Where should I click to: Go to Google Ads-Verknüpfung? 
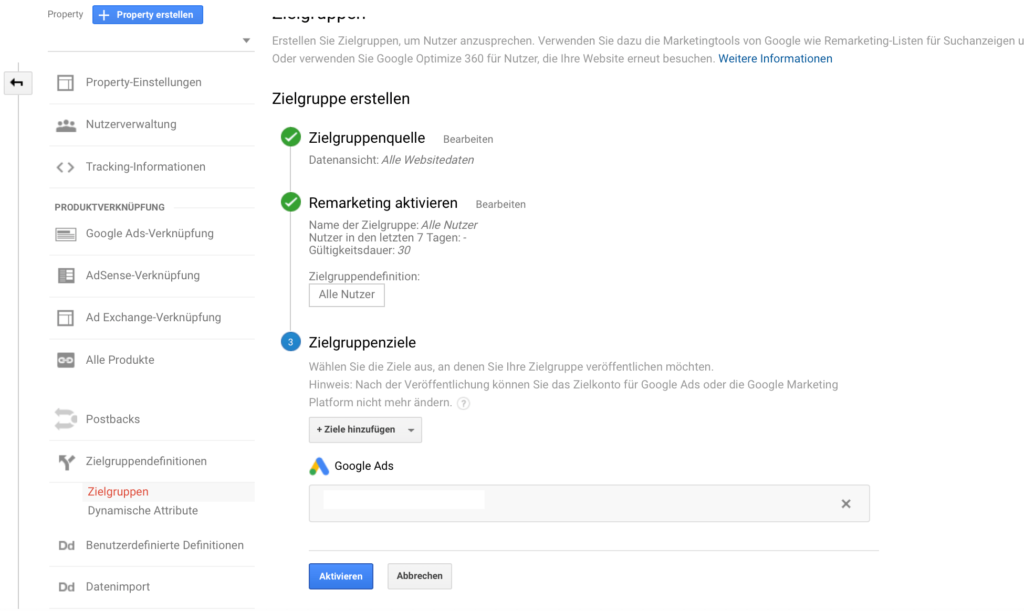[152, 234]
